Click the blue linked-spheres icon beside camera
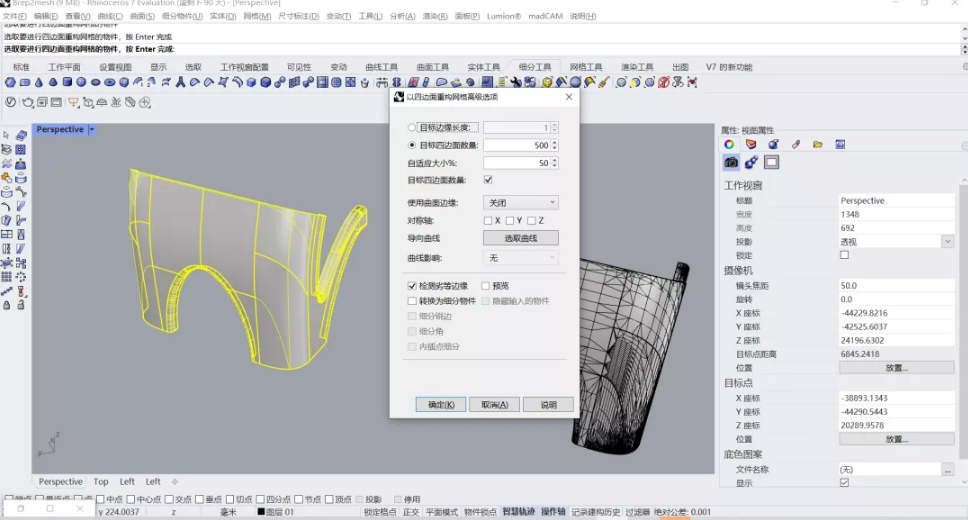 751,162
